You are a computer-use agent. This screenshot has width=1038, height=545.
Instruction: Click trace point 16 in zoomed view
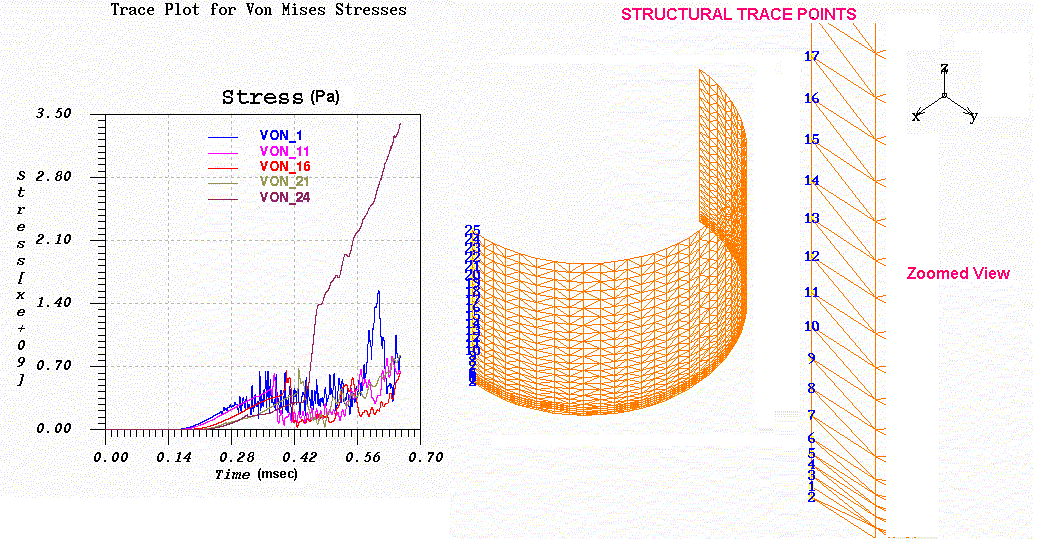point(812,99)
